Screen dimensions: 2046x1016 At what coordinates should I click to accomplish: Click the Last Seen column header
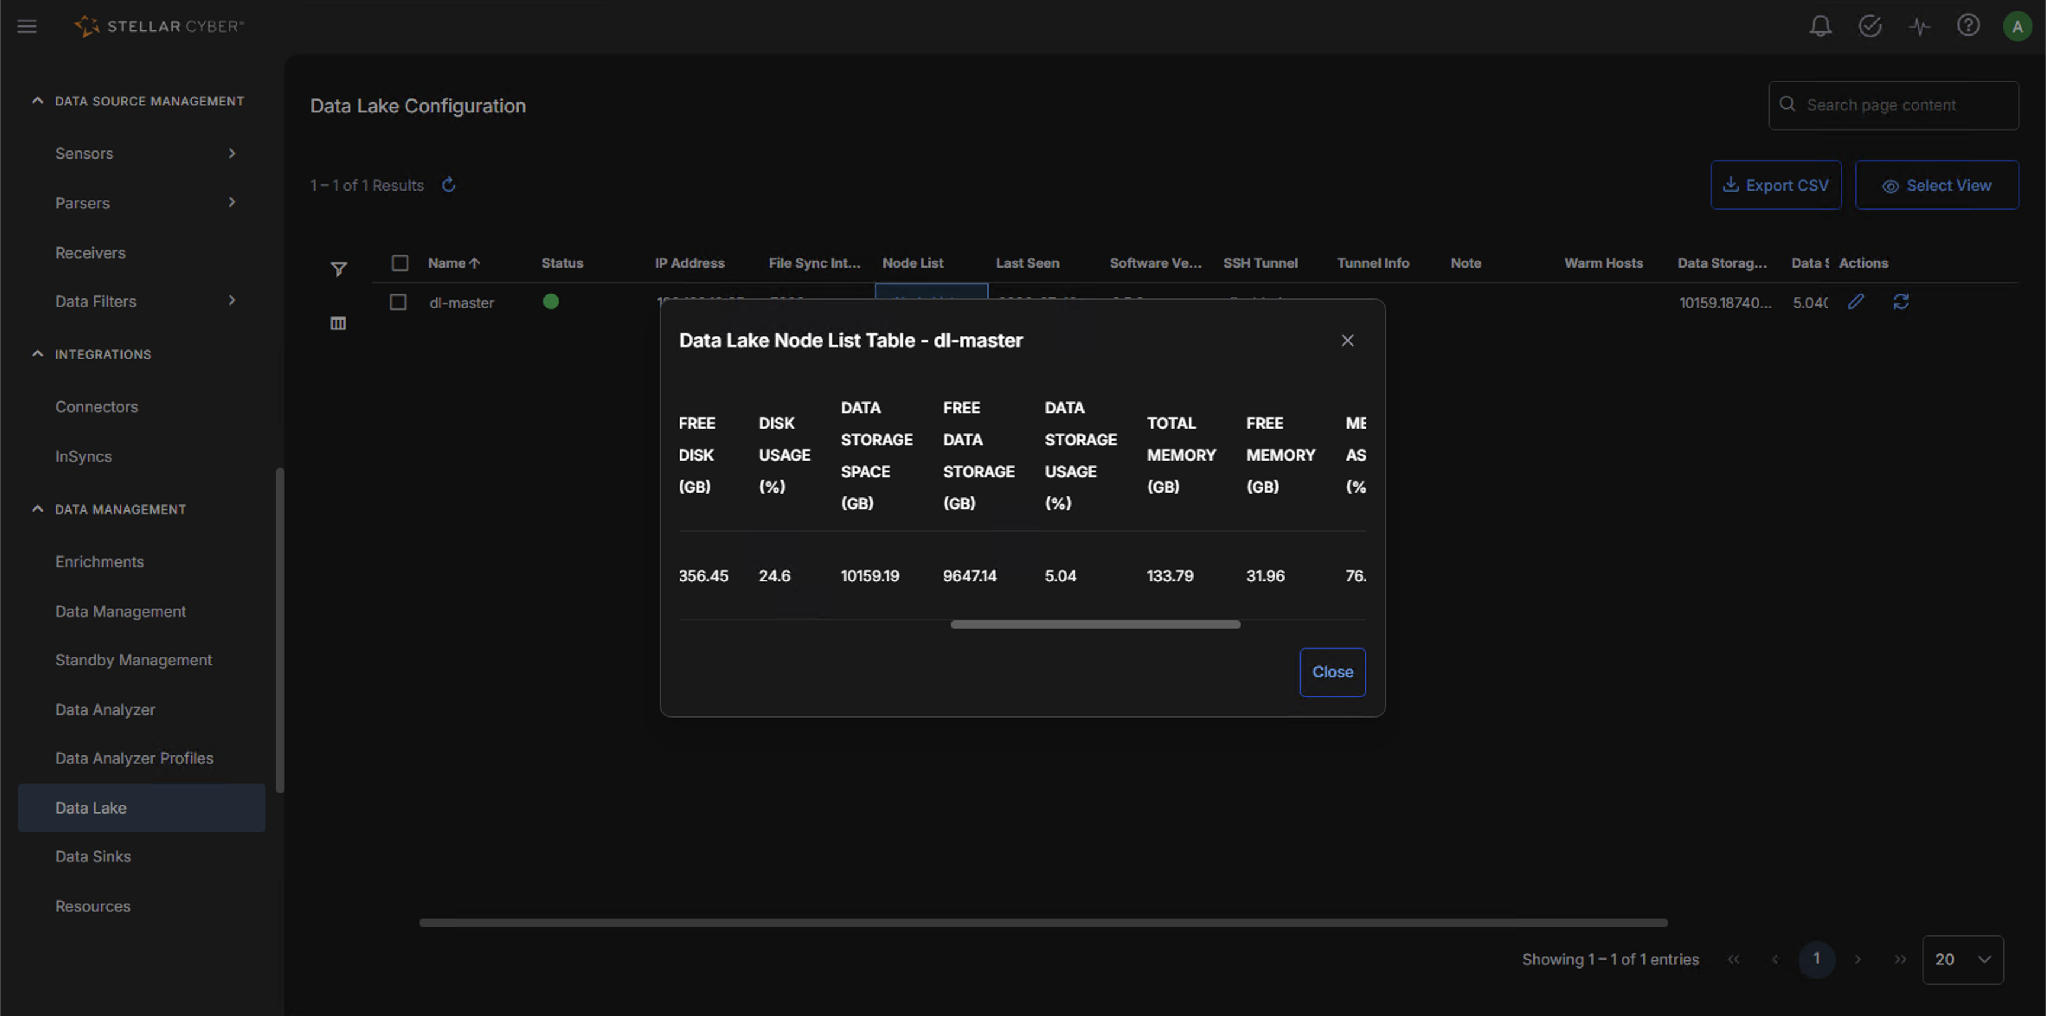(x=1028, y=263)
